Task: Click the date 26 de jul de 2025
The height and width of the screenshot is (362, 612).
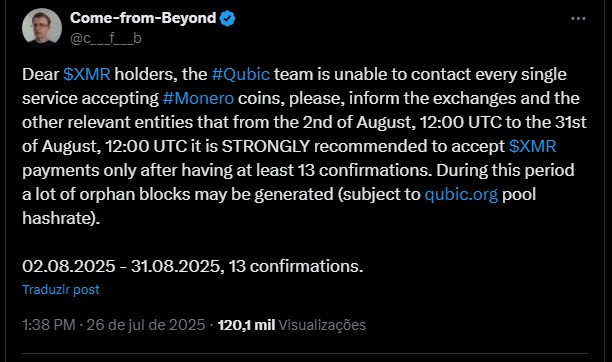Action: tap(146, 325)
